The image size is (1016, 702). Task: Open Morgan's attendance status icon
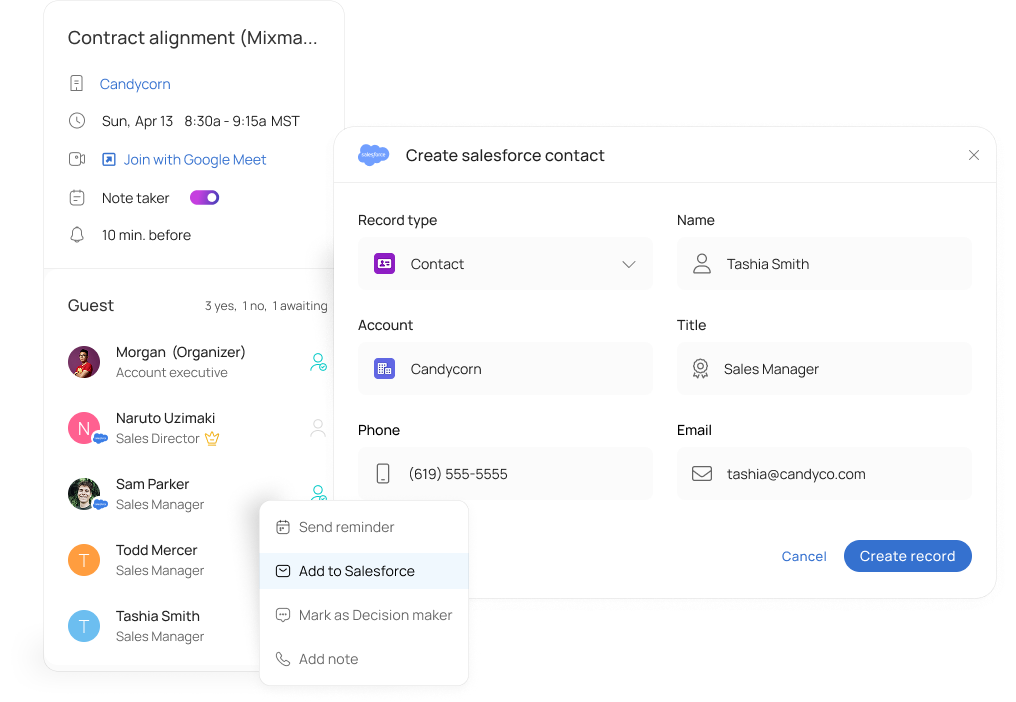point(318,362)
